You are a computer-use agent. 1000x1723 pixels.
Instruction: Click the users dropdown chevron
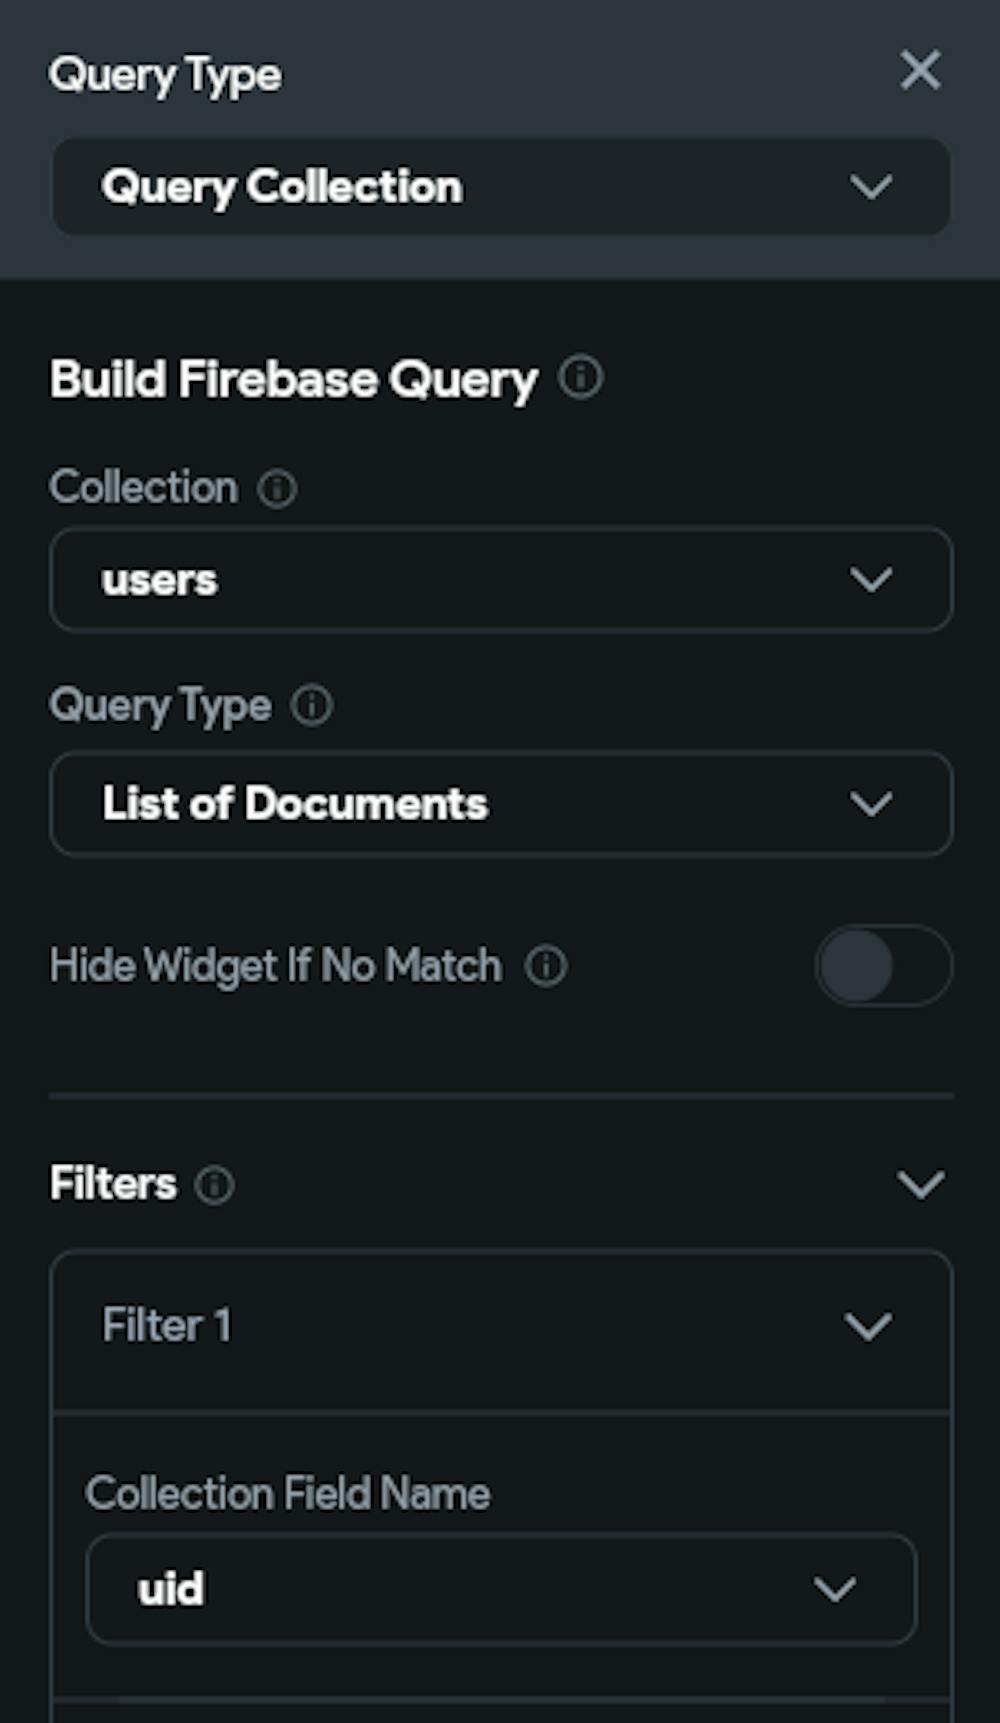pos(871,580)
